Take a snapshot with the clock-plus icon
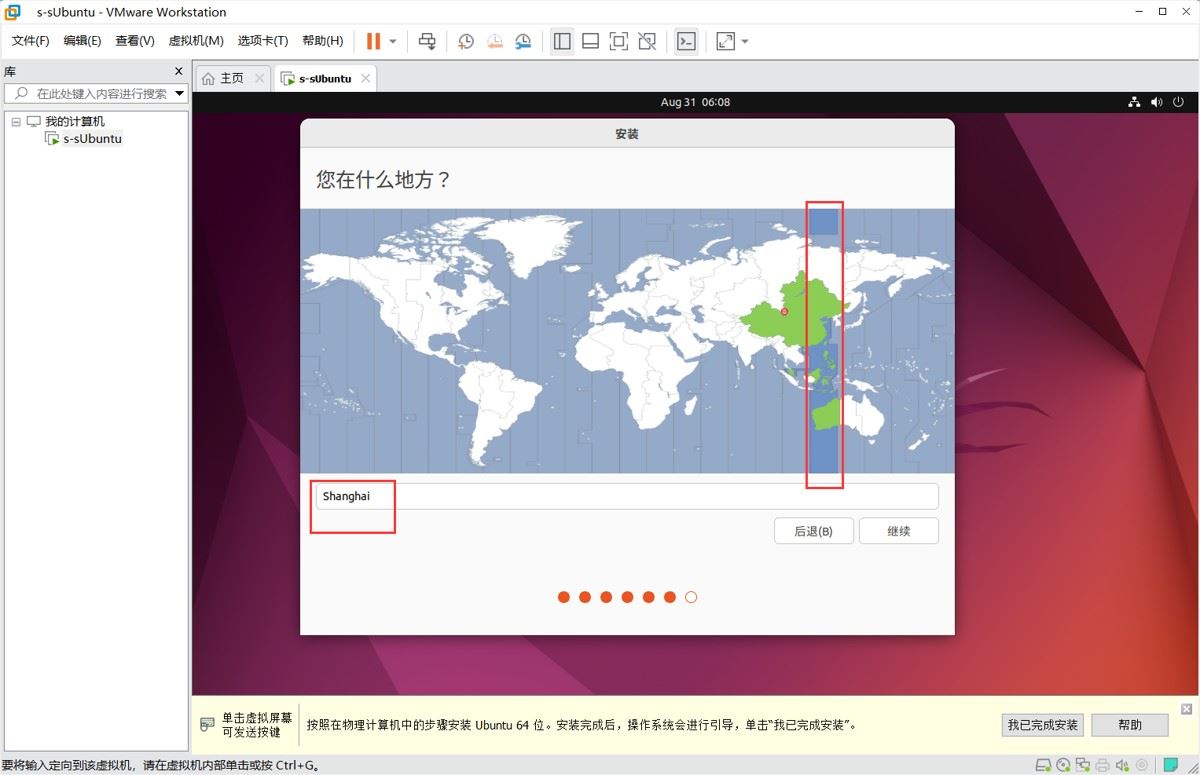1200x775 pixels. click(466, 41)
